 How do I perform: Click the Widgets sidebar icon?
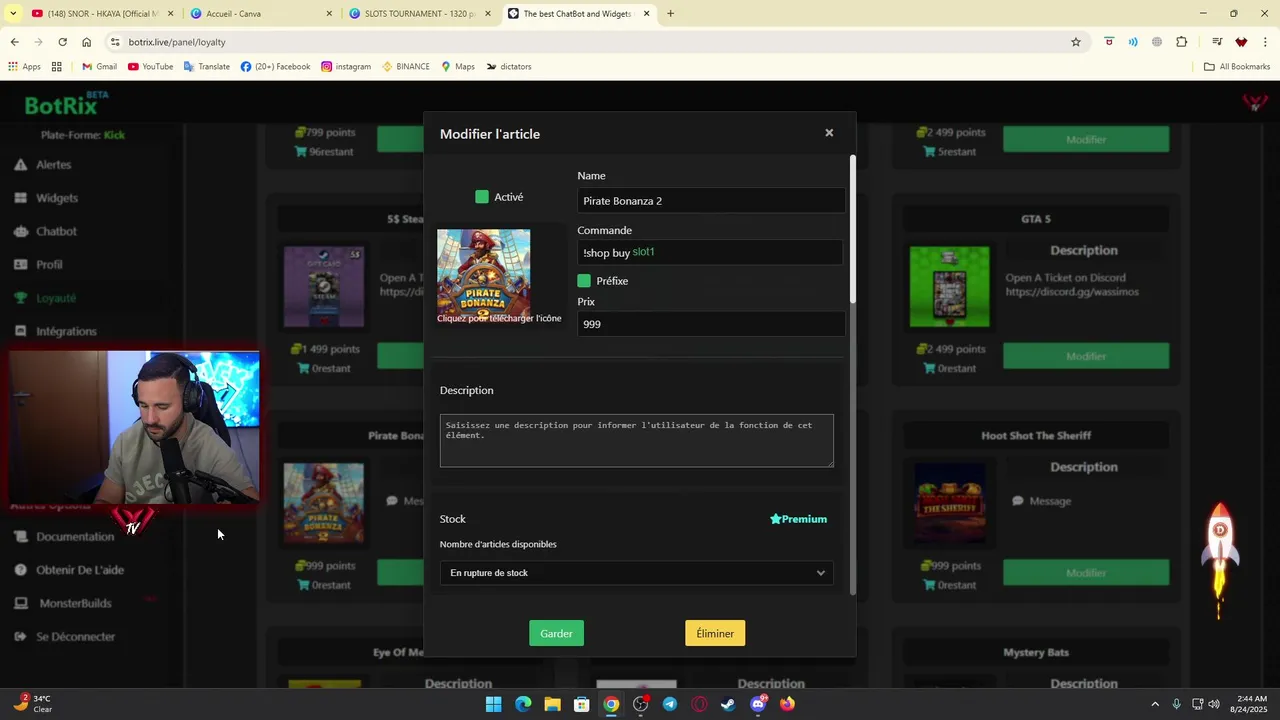click(x=20, y=198)
